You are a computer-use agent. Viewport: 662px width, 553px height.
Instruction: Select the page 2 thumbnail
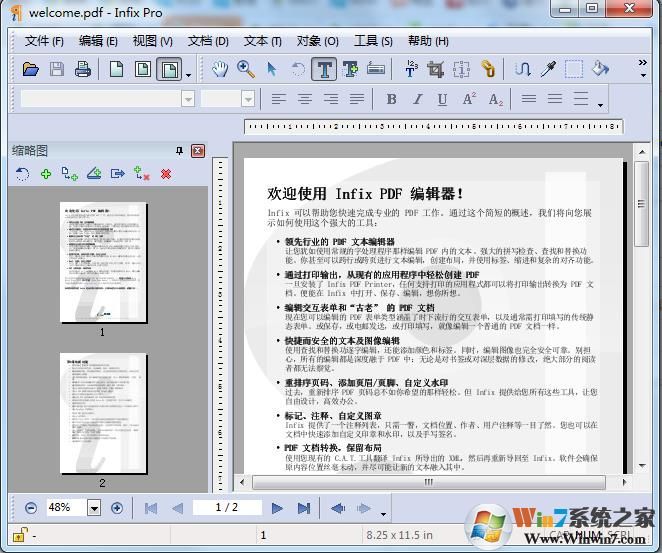click(x=101, y=413)
